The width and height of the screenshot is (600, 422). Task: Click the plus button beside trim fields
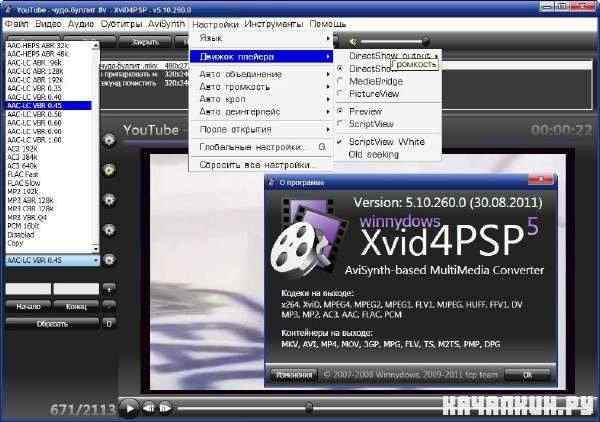pos(109,289)
